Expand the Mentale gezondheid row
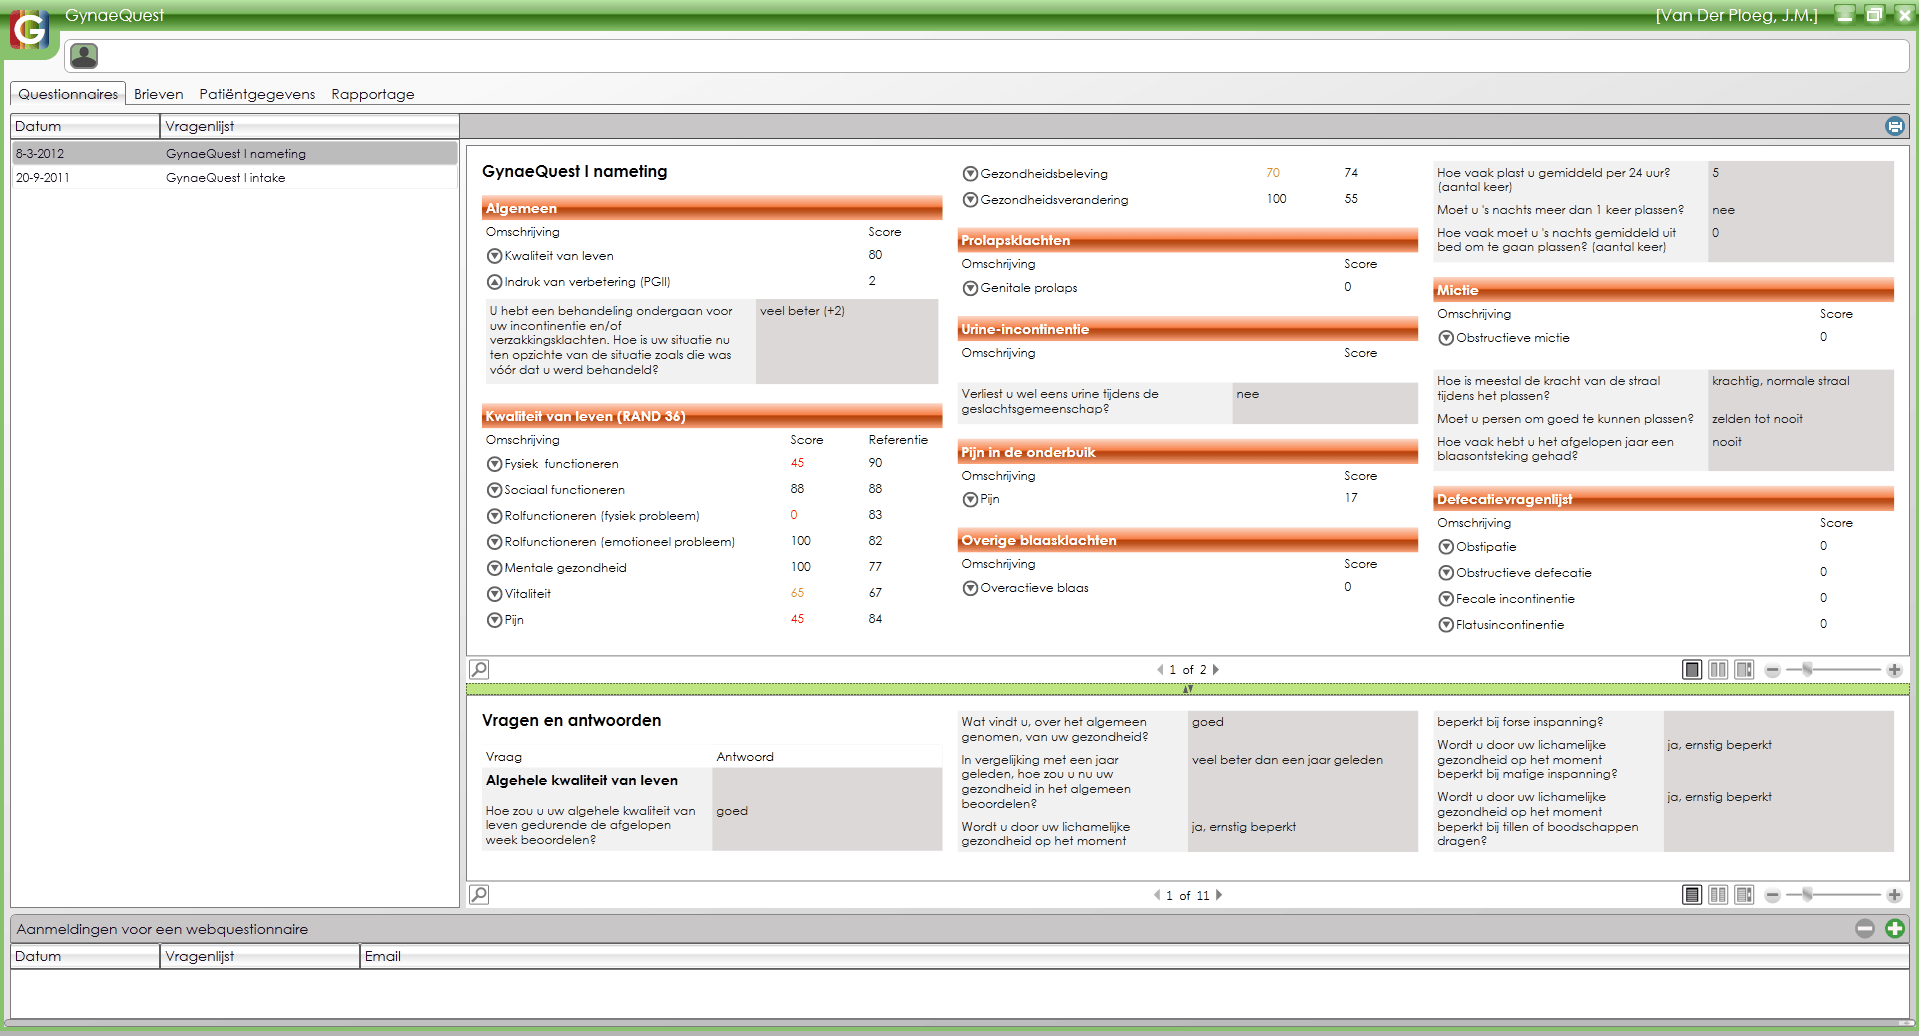This screenshot has width=1919, height=1036. 494,568
